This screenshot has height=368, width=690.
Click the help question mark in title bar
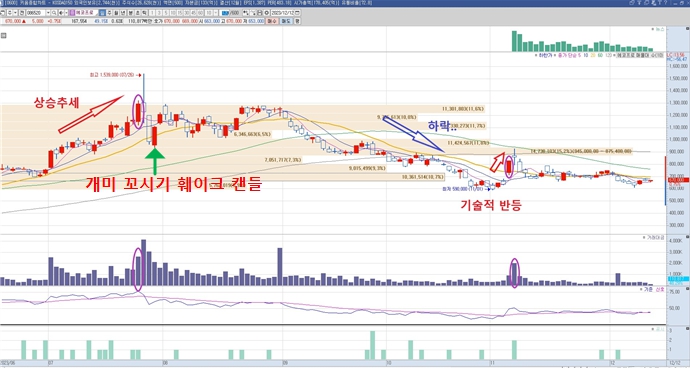(x=665, y=3)
